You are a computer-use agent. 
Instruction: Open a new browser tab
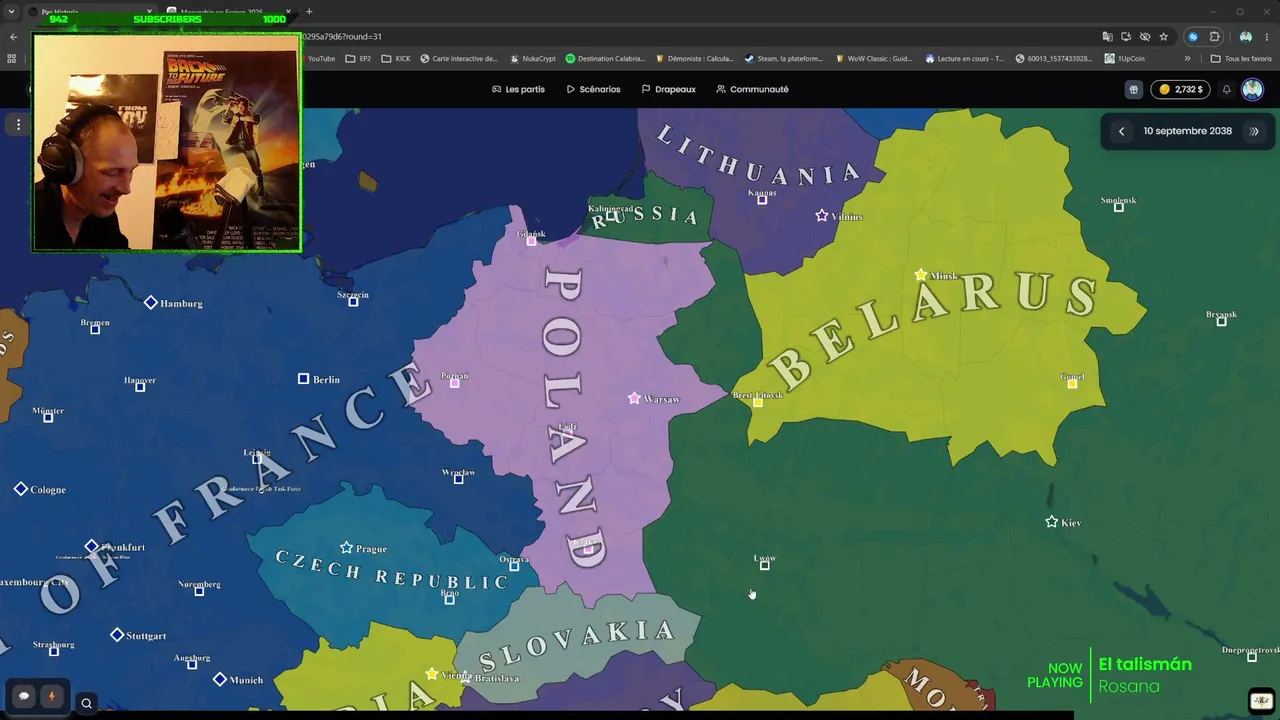pyautogui.click(x=309, y=12)
